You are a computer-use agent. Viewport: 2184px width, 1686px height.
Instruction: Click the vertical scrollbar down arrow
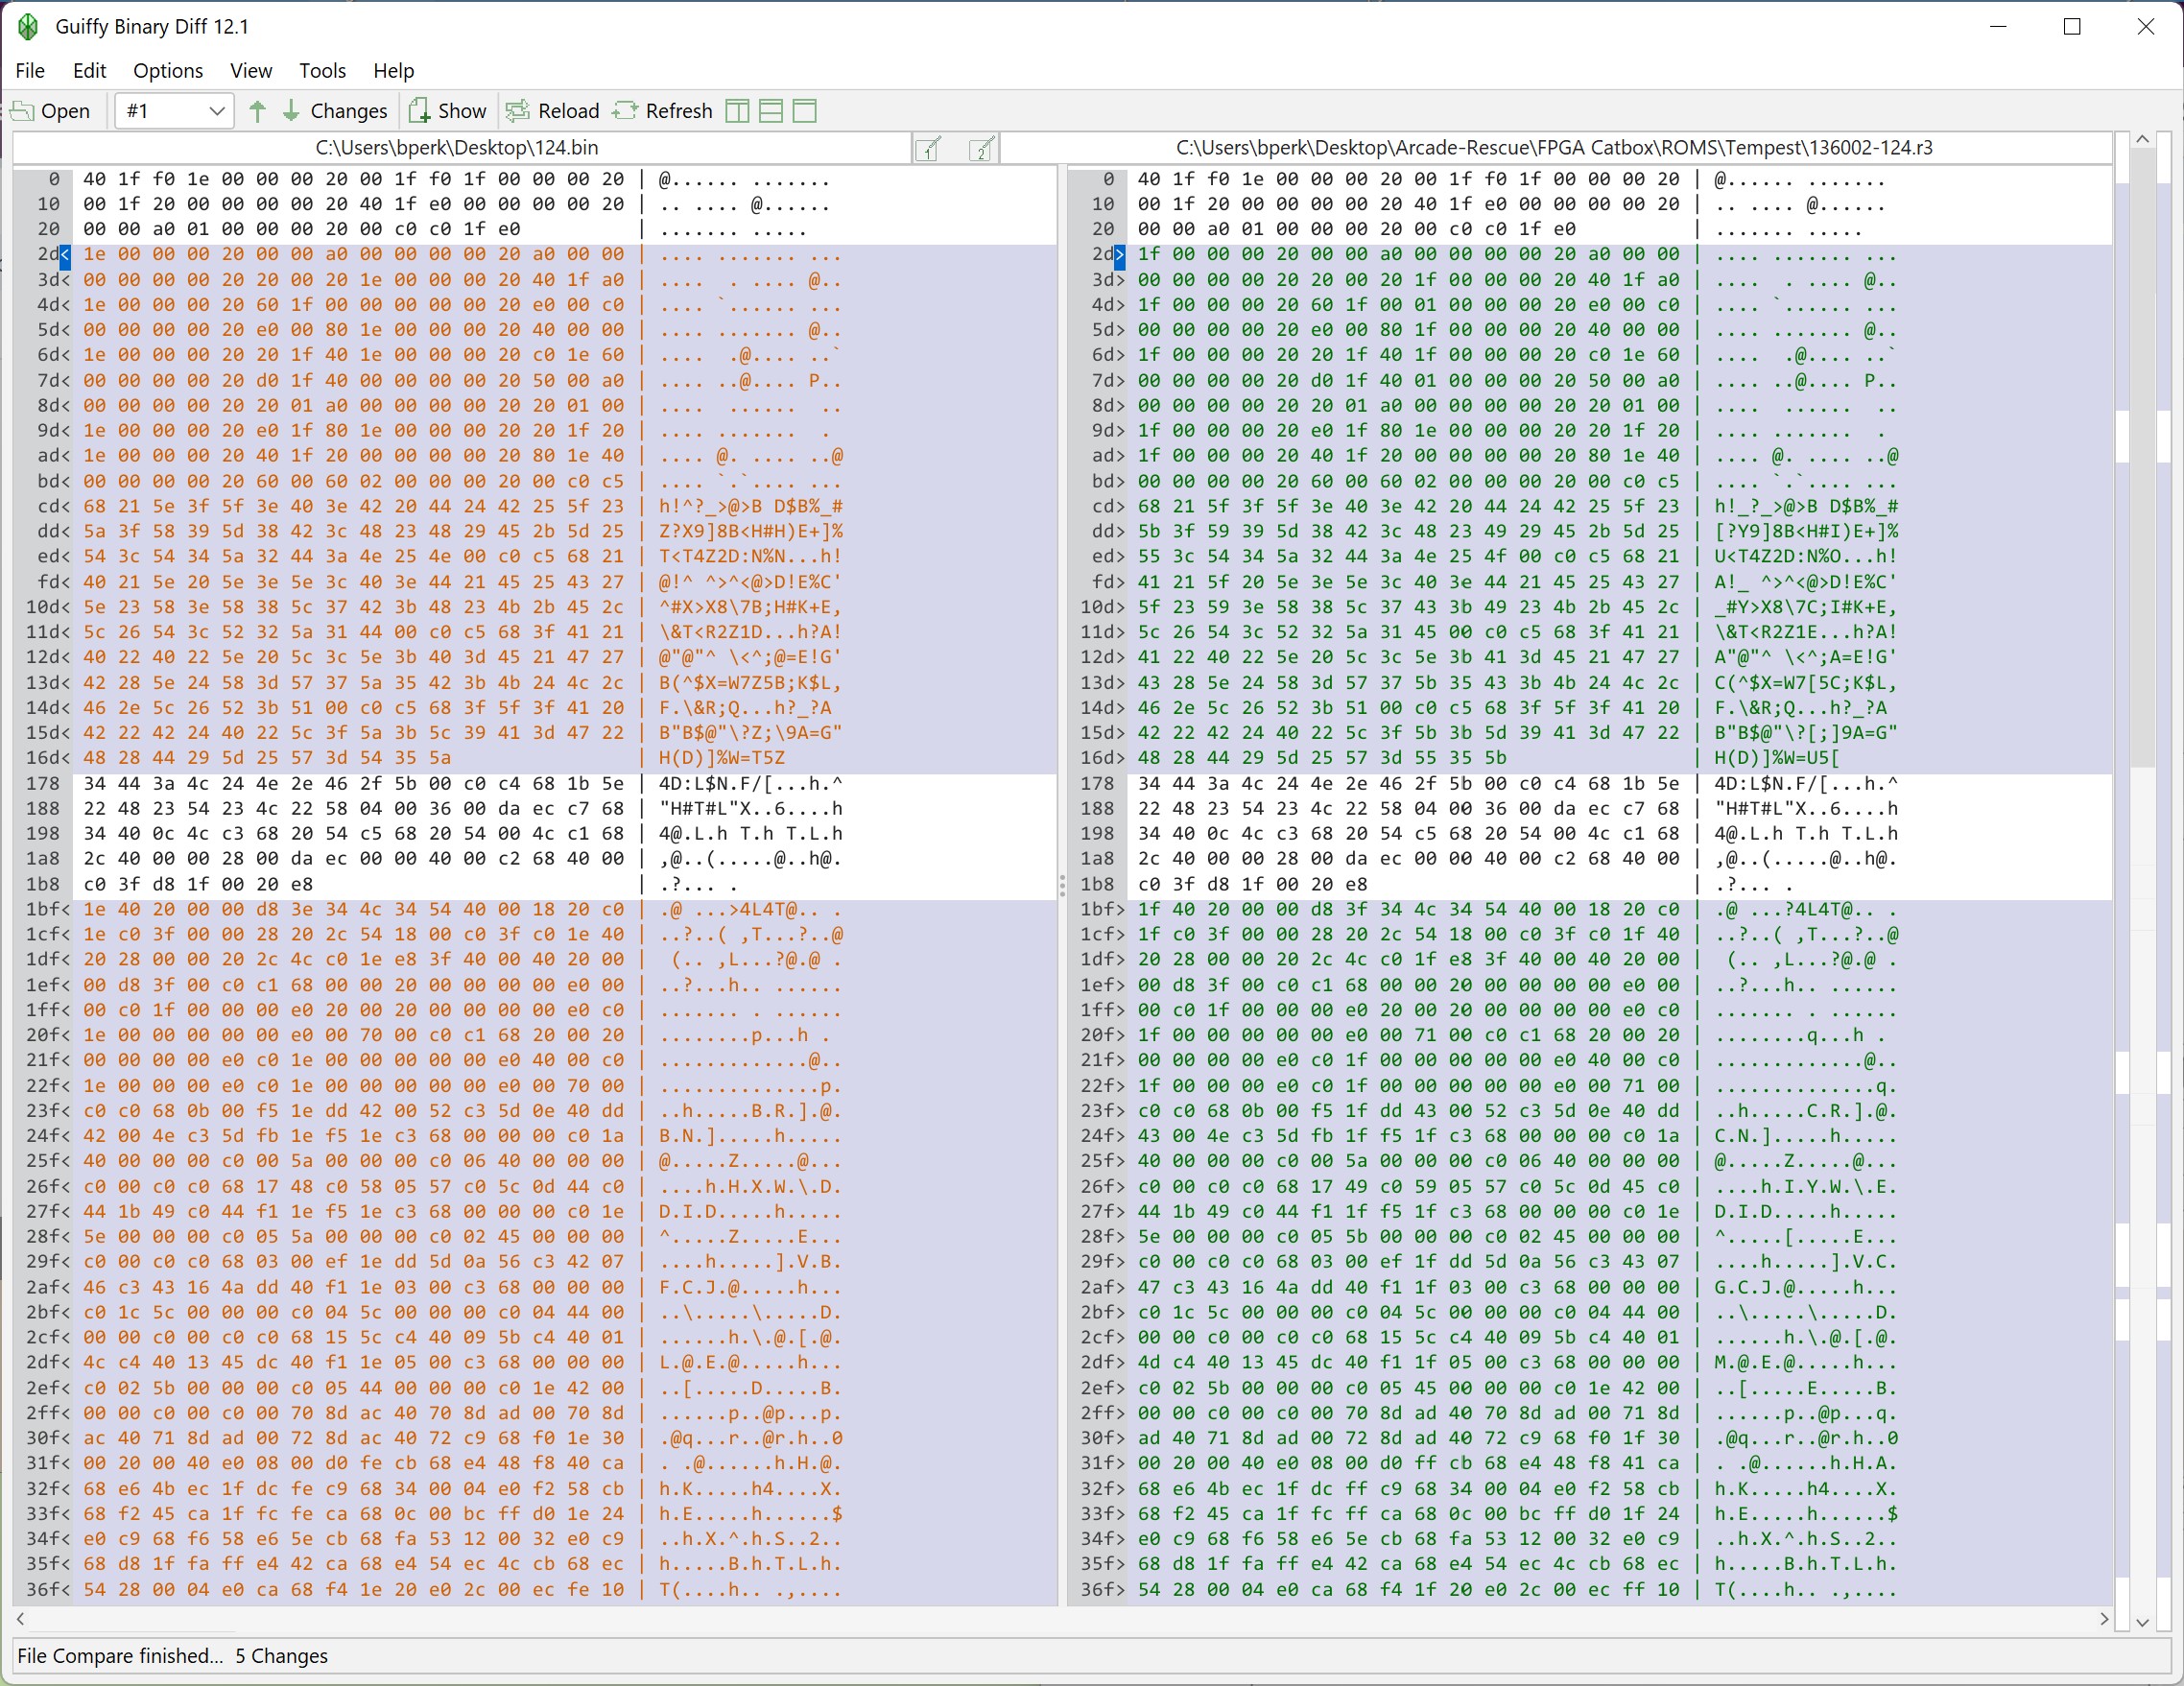click(2141, 1621)
